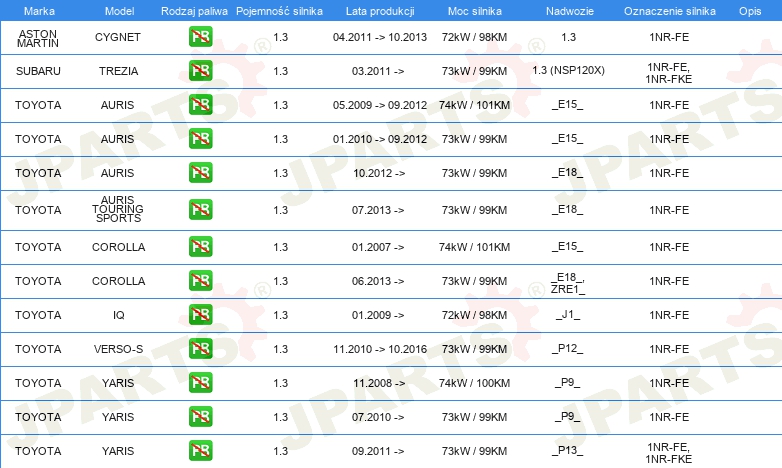782x468 pixels.
Task: Click the 05.2009 -> 09.2012 production dates
Action: point(380,105)
